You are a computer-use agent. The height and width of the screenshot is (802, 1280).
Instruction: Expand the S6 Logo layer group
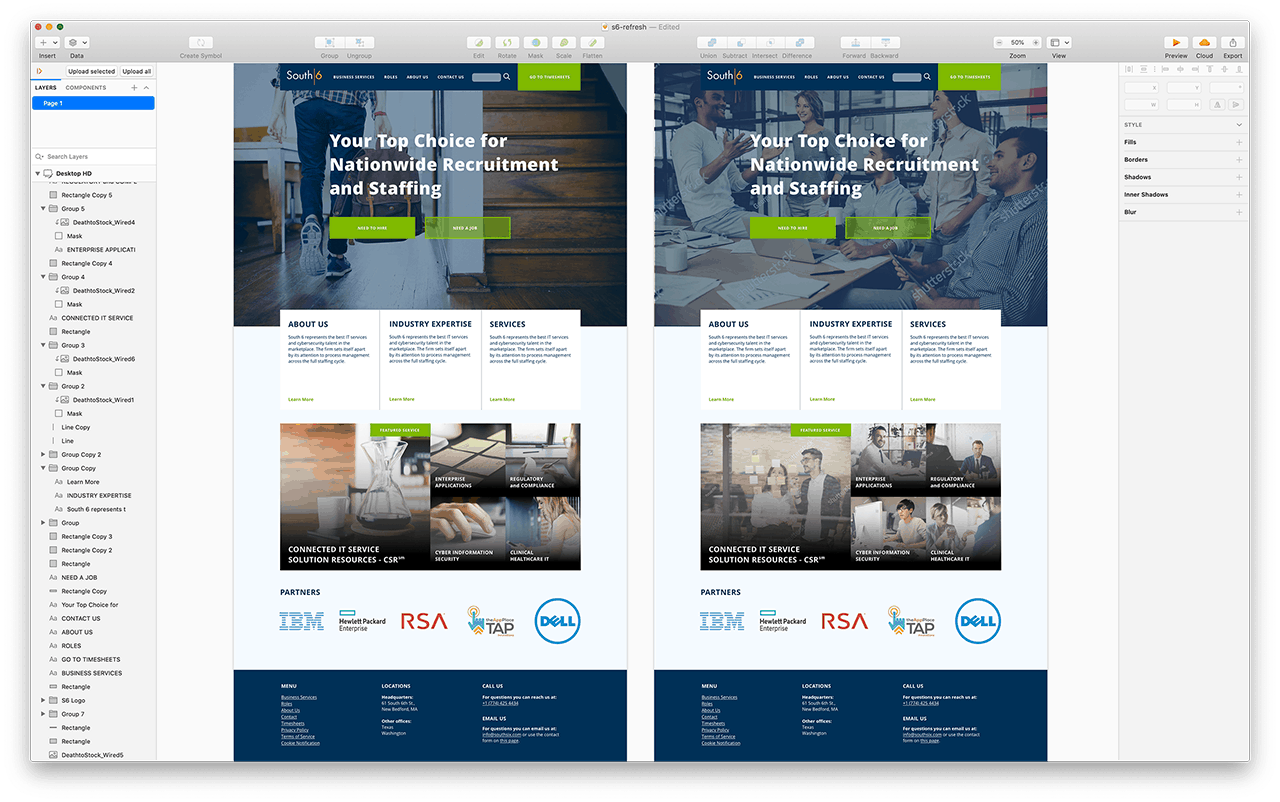click(43, 700)
